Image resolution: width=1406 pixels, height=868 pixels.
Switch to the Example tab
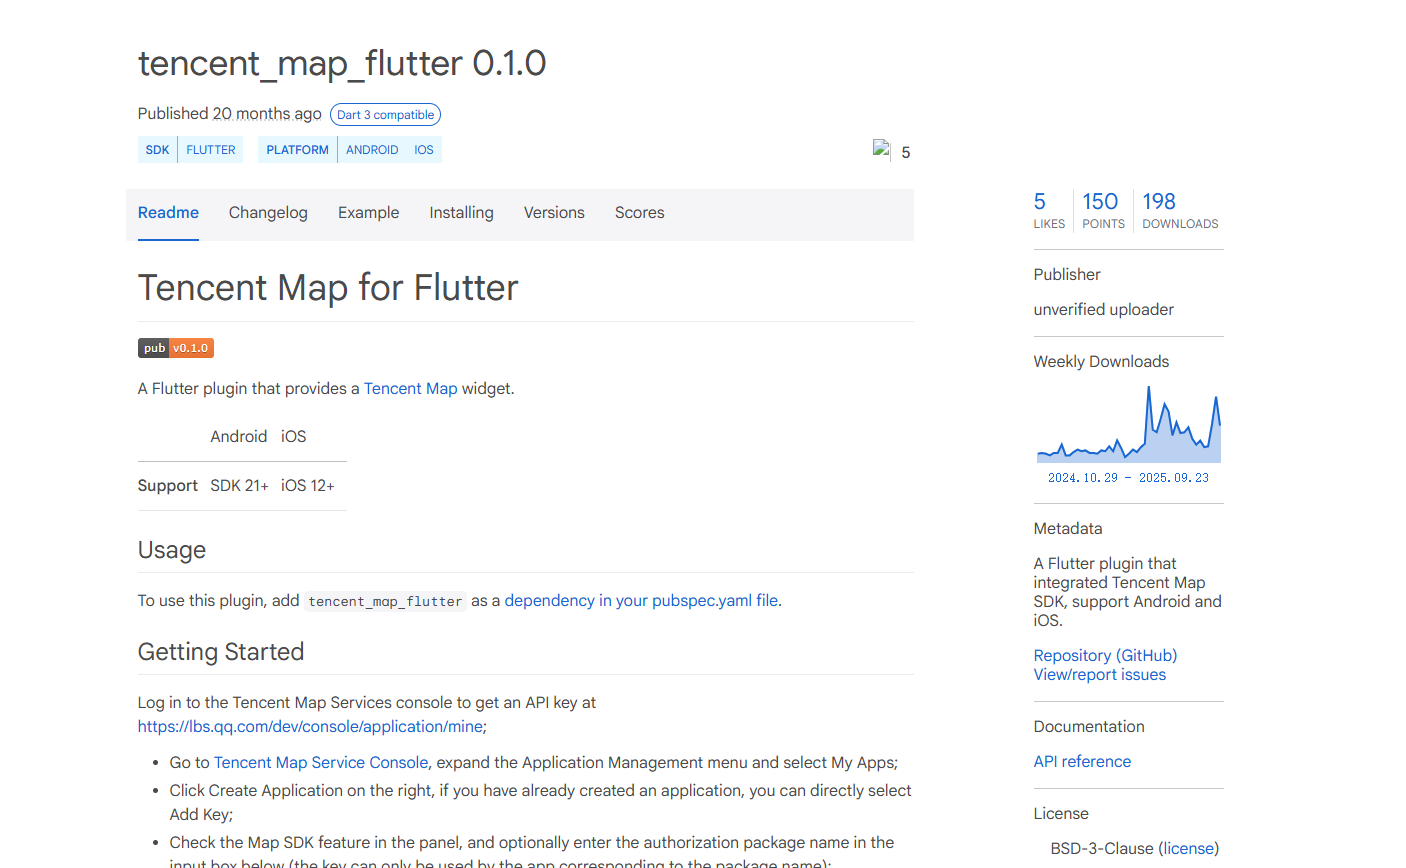pyautogui.click(x=368, y=213)
